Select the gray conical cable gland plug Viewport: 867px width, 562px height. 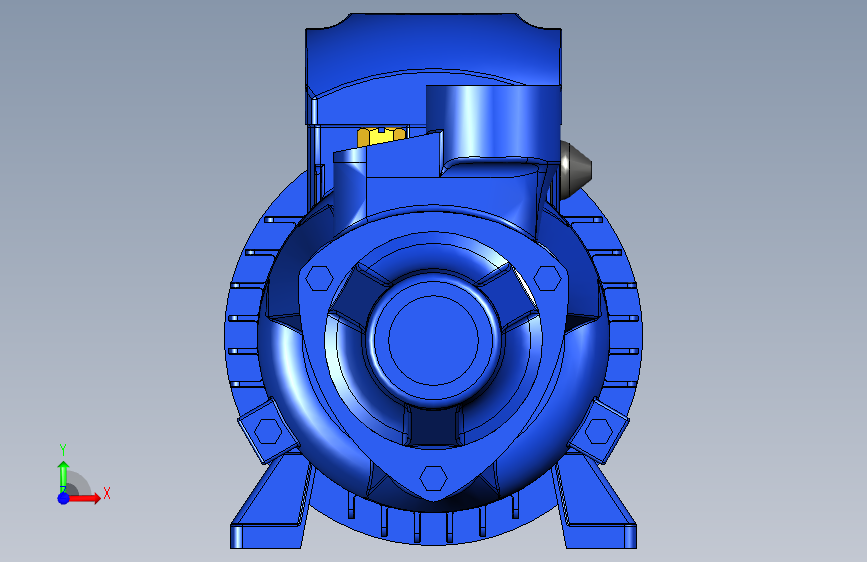click(x=576, y=168)
